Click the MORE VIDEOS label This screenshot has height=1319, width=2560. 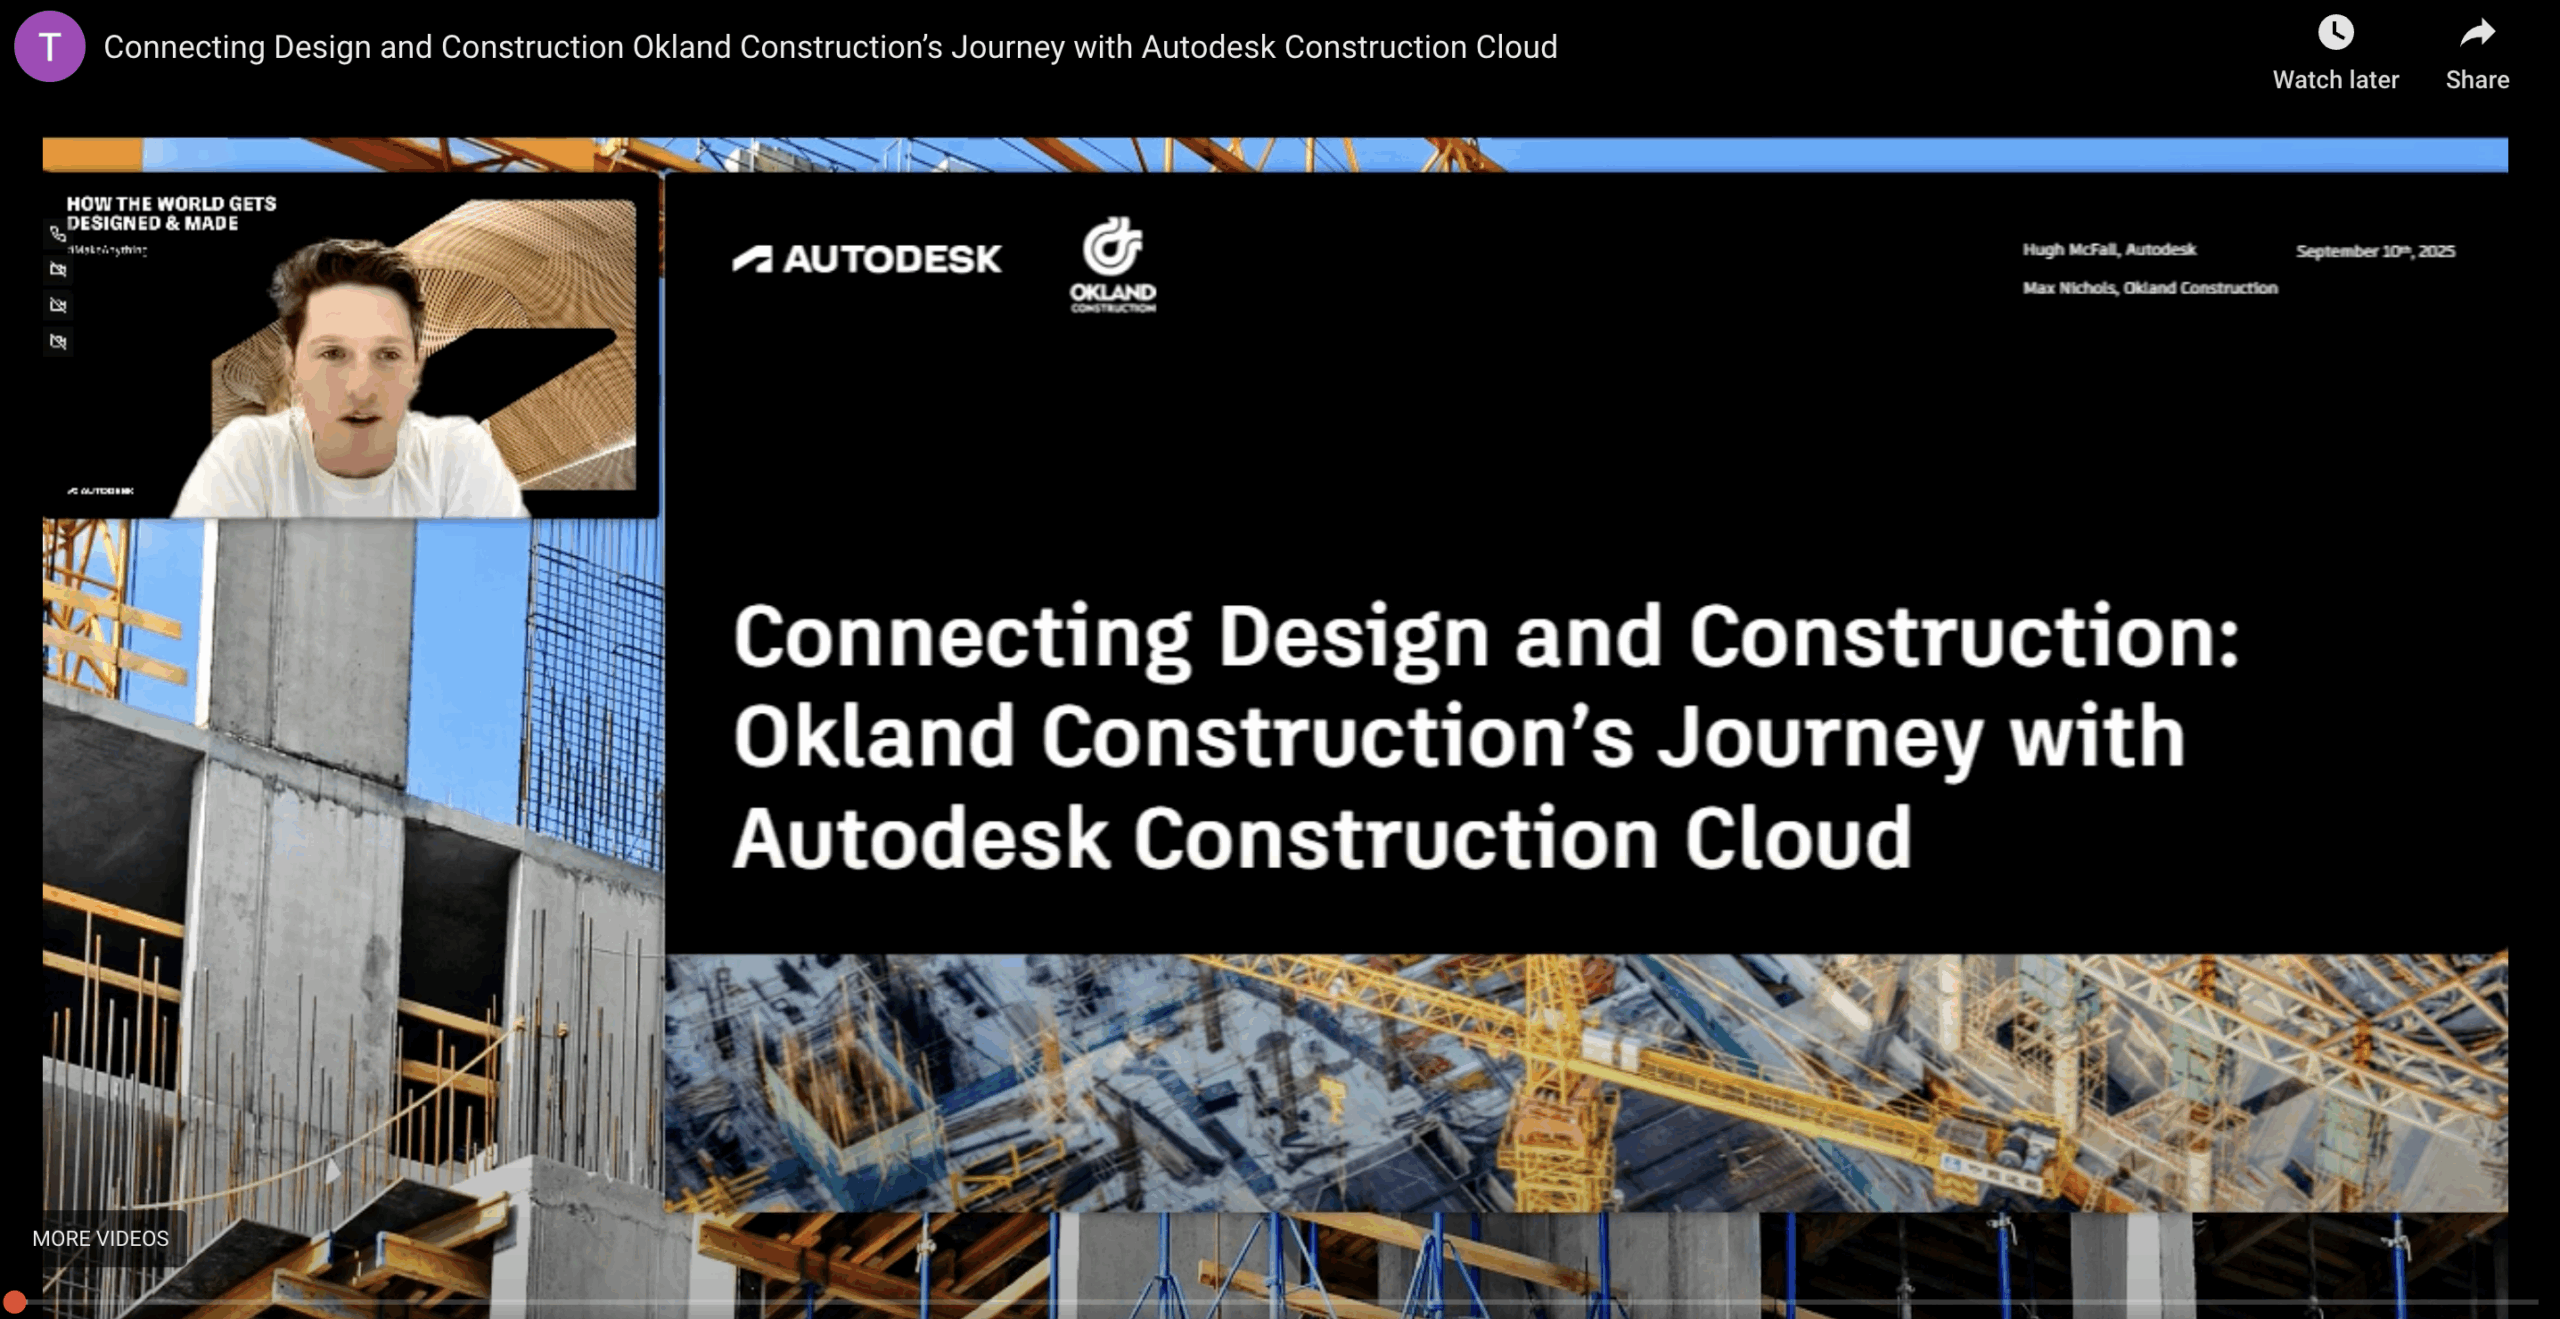(100, 1238)
